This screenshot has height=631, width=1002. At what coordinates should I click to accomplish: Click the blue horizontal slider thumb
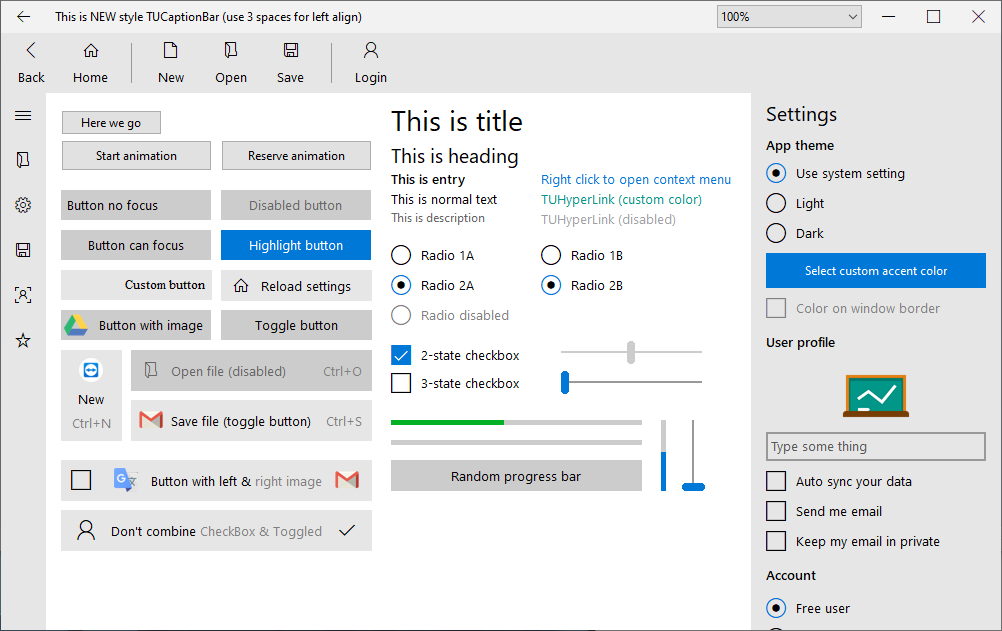[x=565, y=382]
